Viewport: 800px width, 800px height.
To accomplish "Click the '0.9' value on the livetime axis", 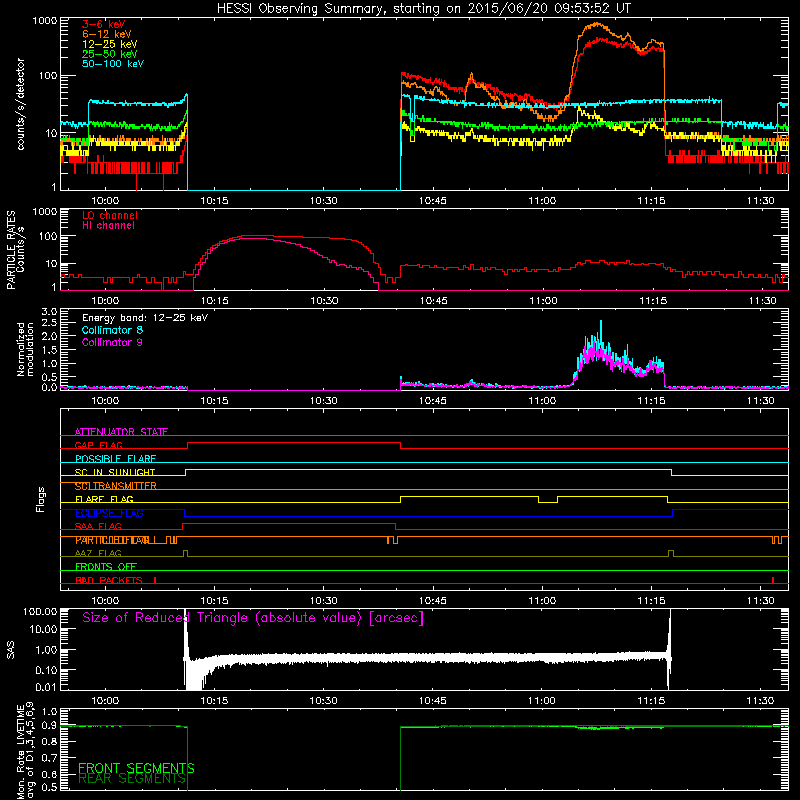I will [x=49, y=726].
